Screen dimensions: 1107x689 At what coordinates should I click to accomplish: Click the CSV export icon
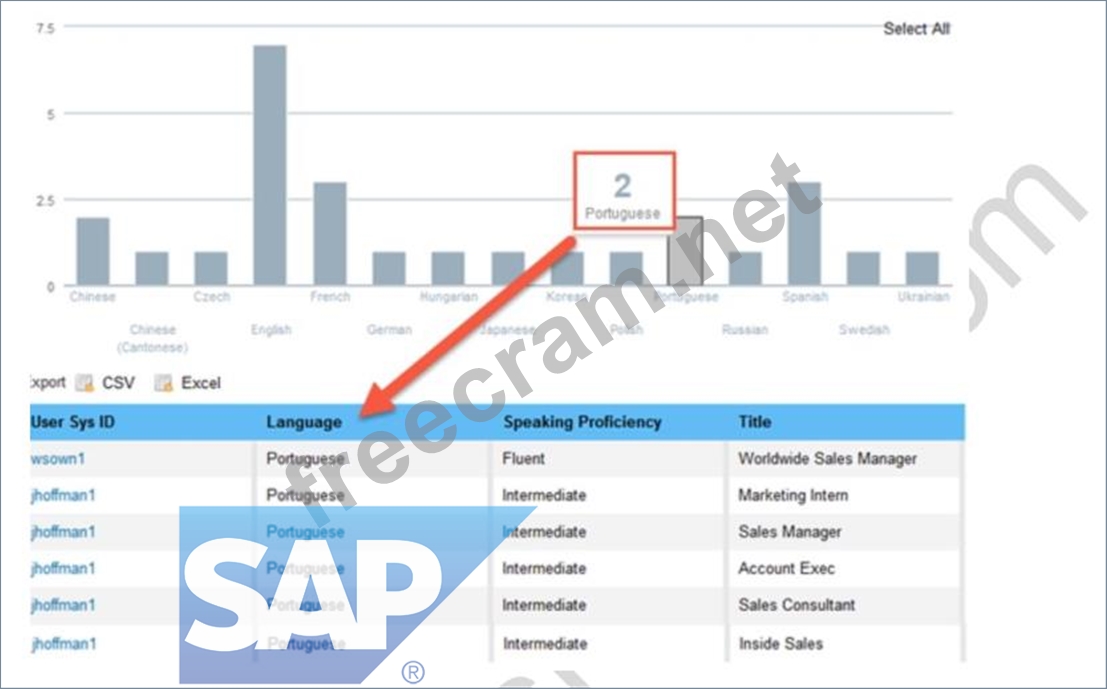[85, 383]
